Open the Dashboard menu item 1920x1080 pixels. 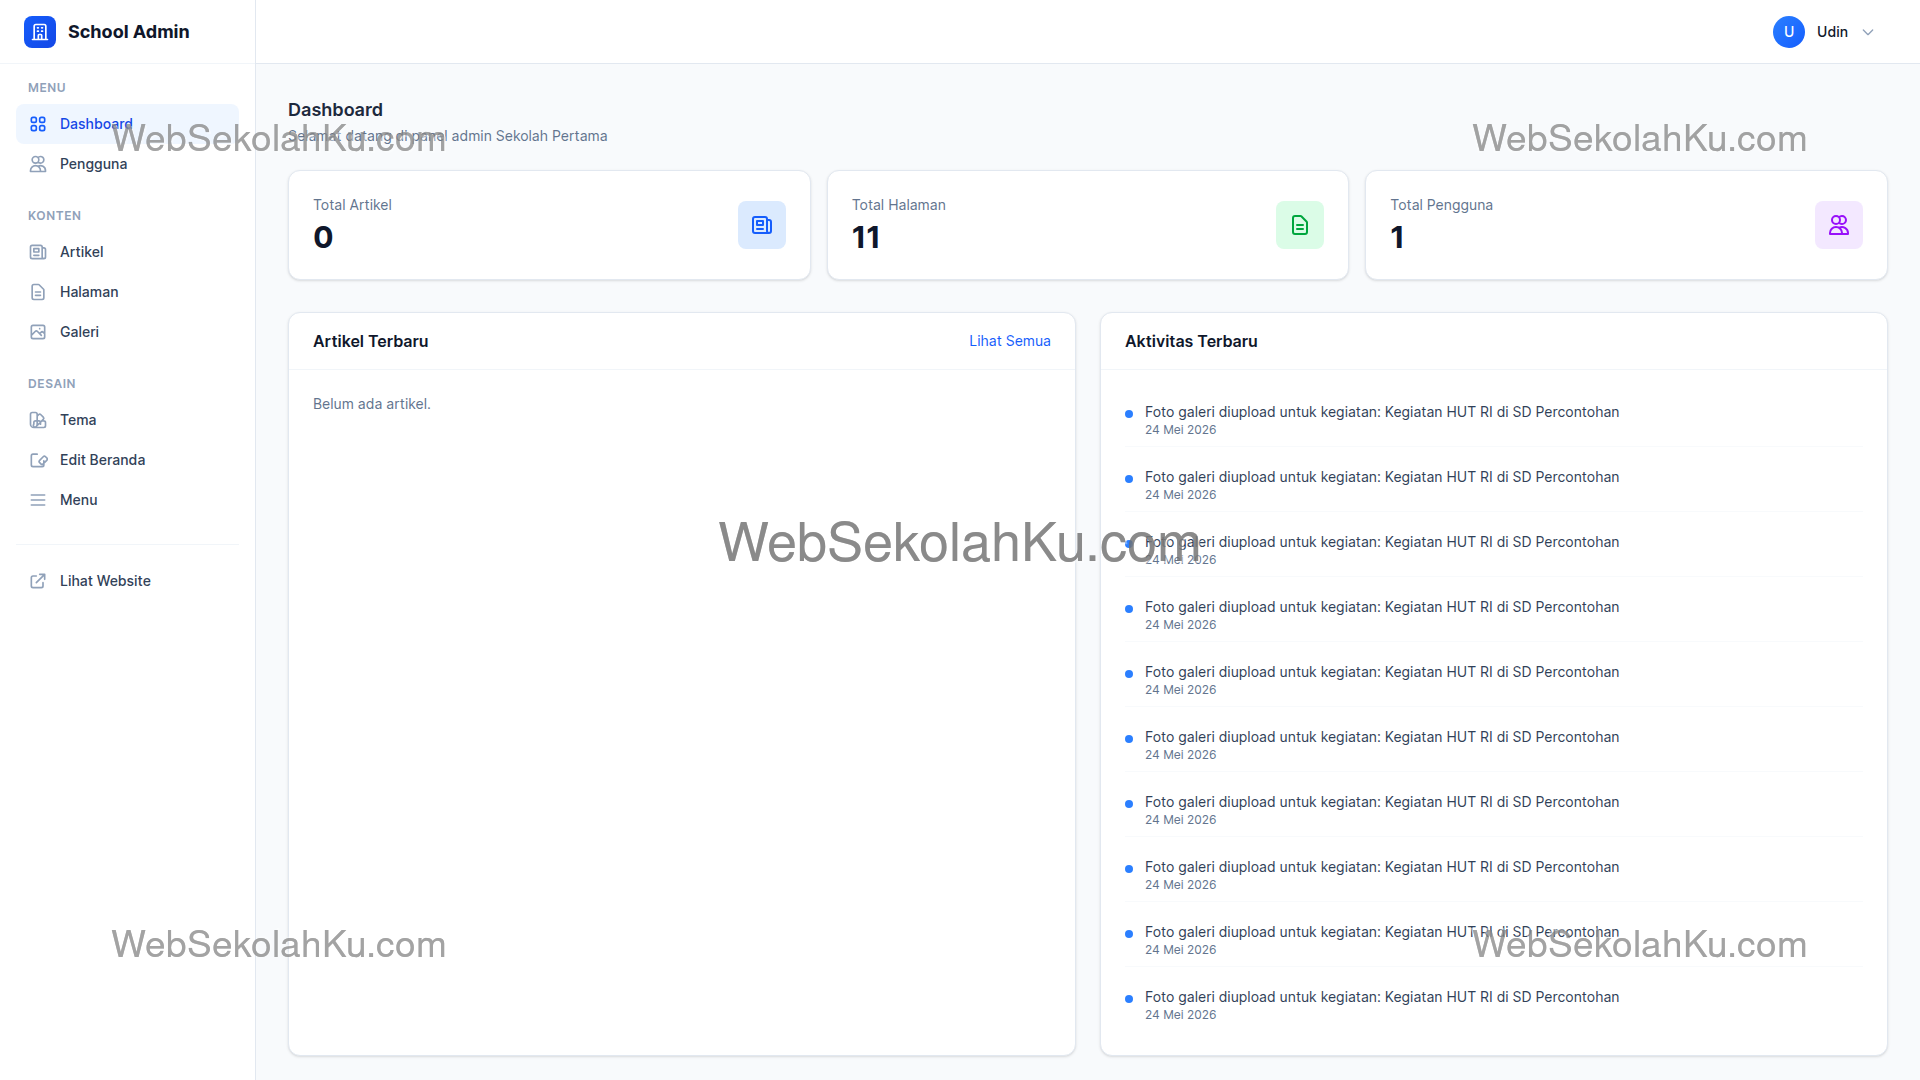click(128, 124)
